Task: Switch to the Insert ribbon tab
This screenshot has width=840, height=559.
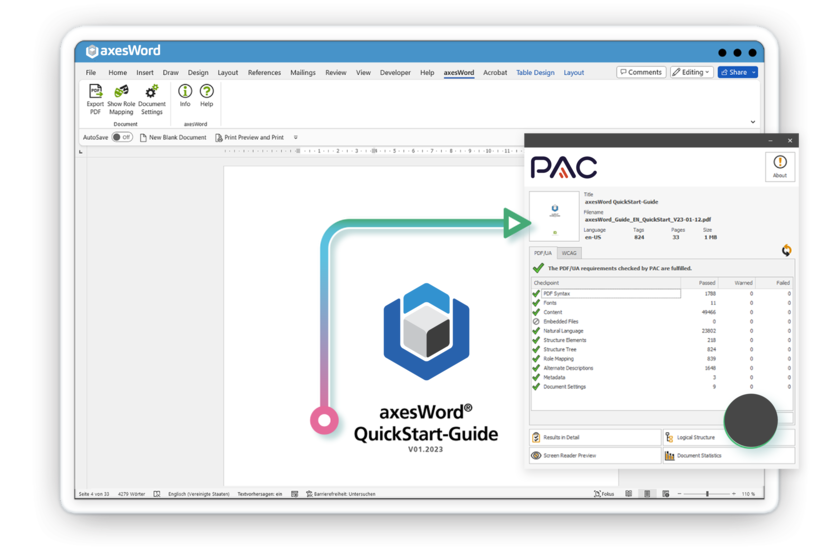Action: (145, 72)
